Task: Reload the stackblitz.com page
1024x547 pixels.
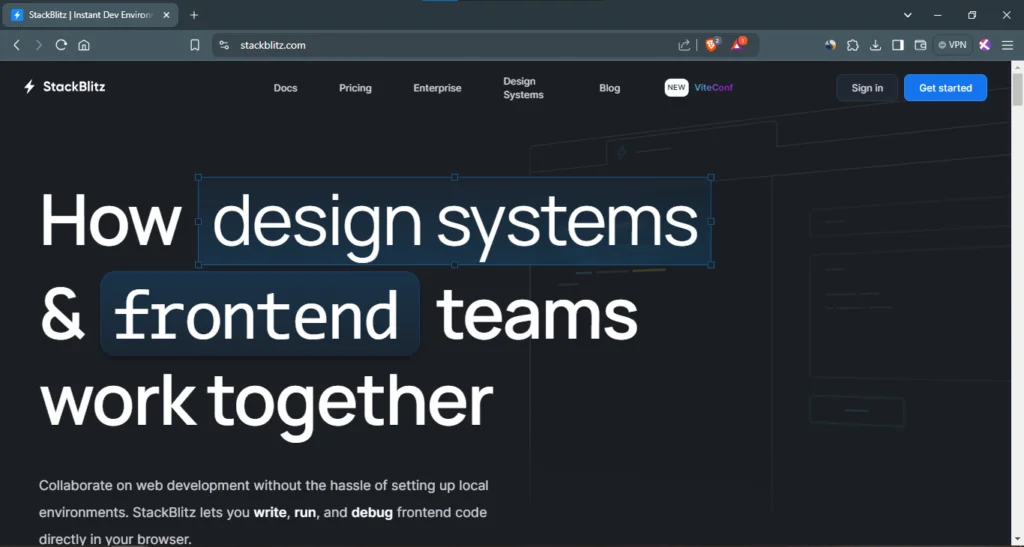Action: pos(61,45)
